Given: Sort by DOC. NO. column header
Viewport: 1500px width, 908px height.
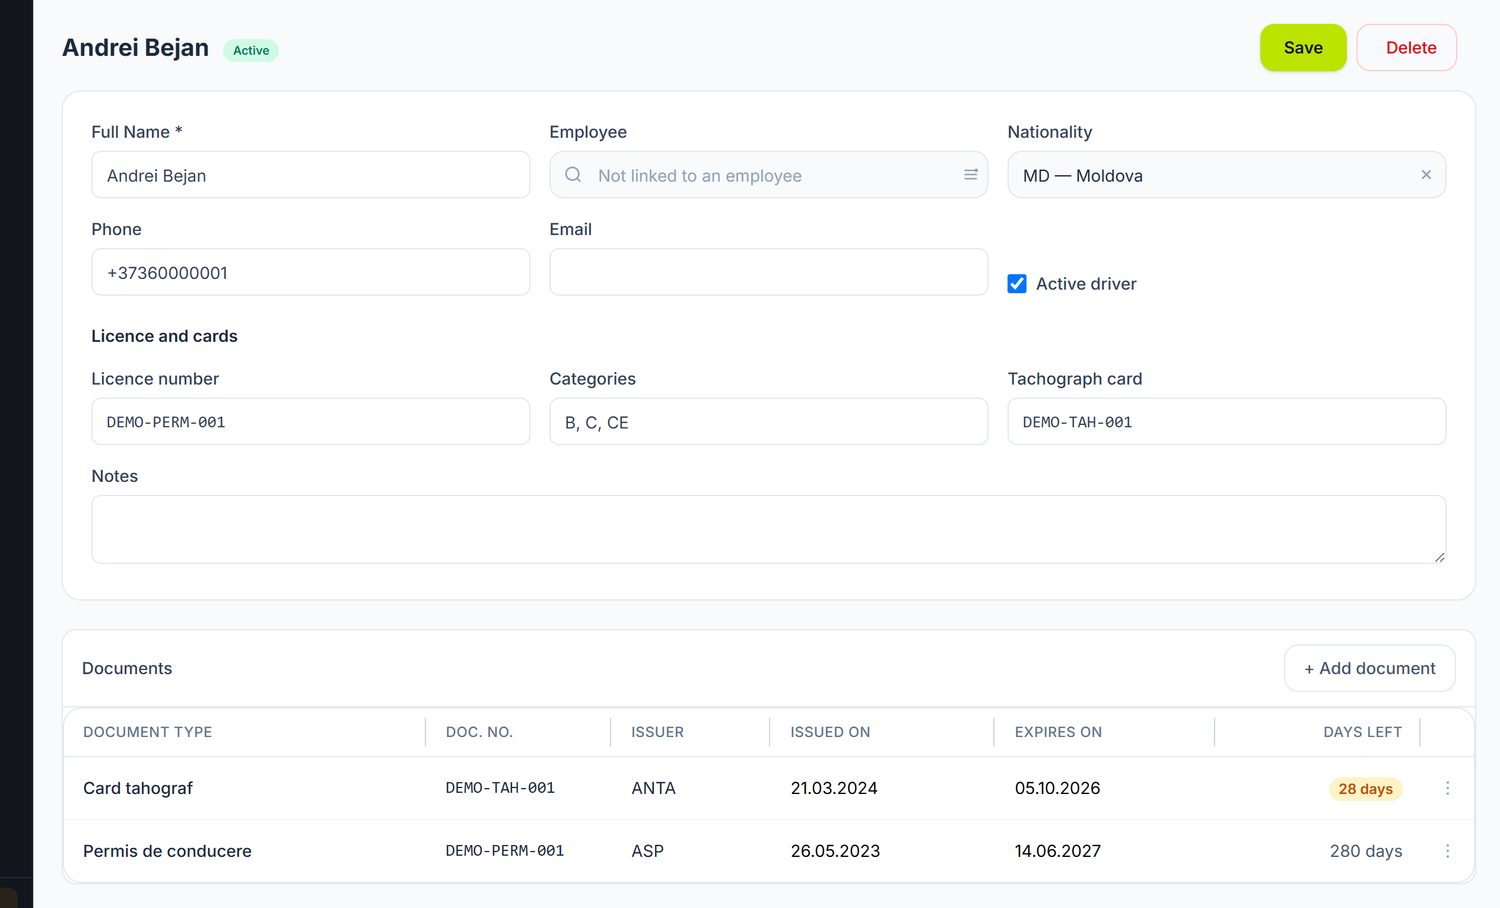Looking at the screenshot, I should pyautogui.click(x=479, y=732).
